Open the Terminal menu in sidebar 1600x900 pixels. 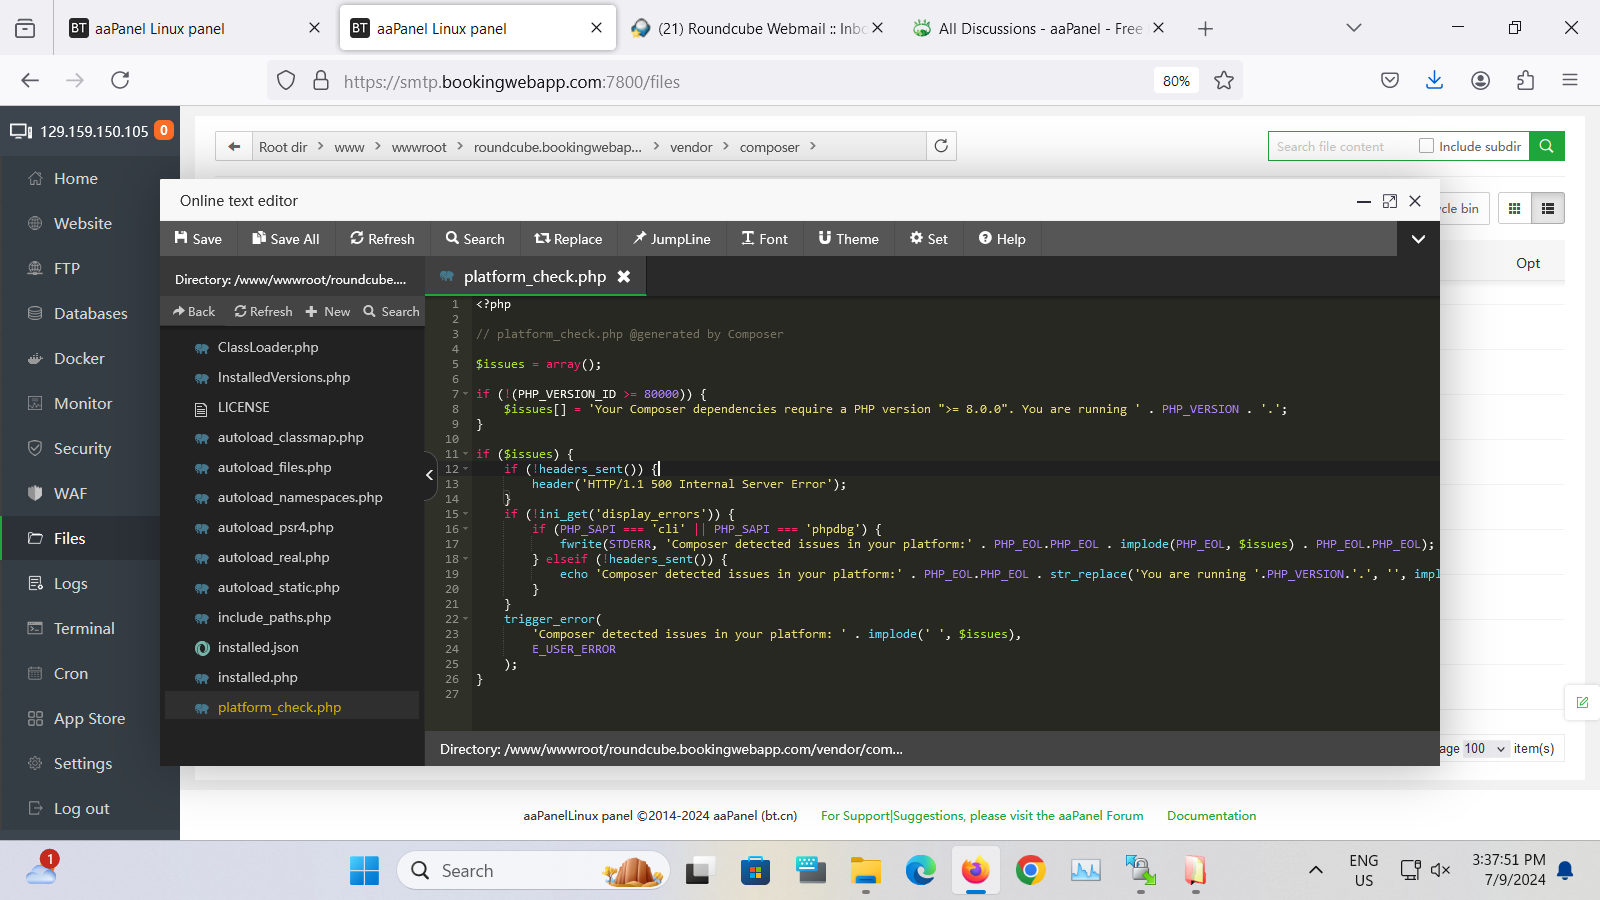[84, 628]
